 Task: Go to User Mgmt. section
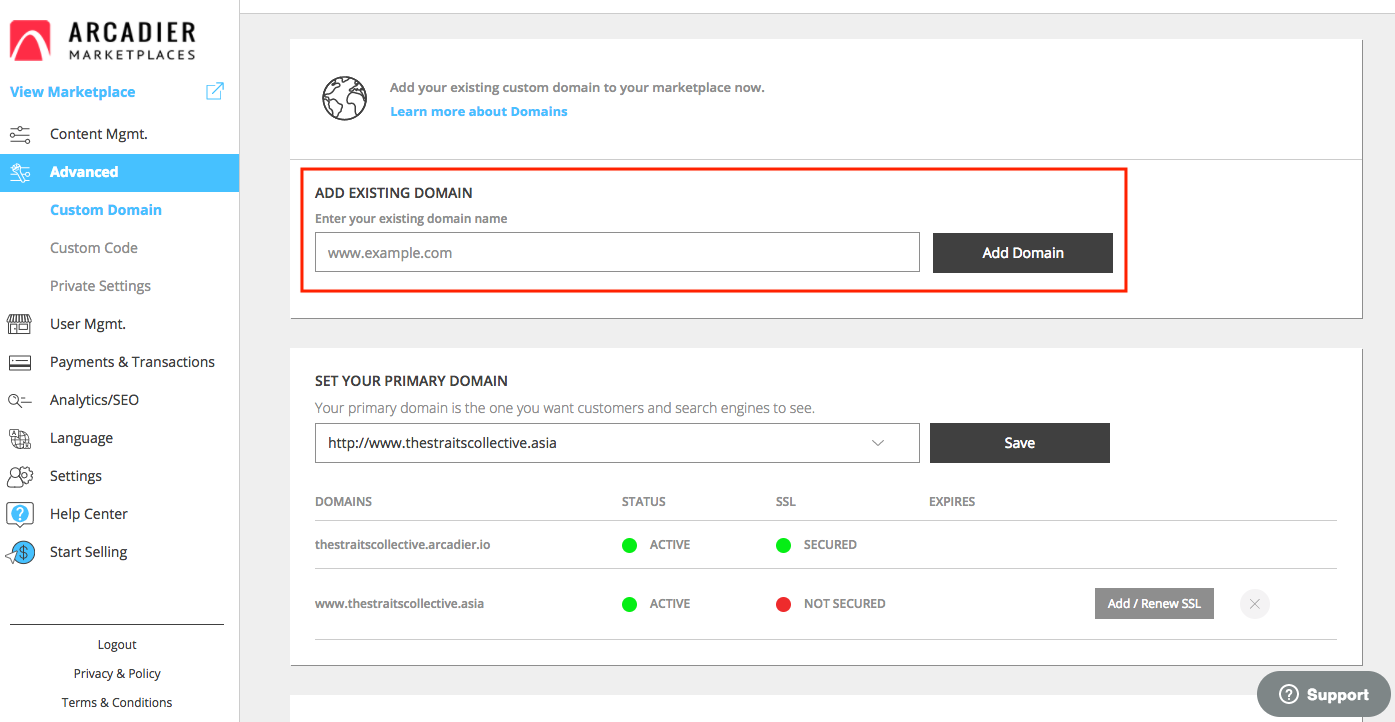tap(88, 324)
